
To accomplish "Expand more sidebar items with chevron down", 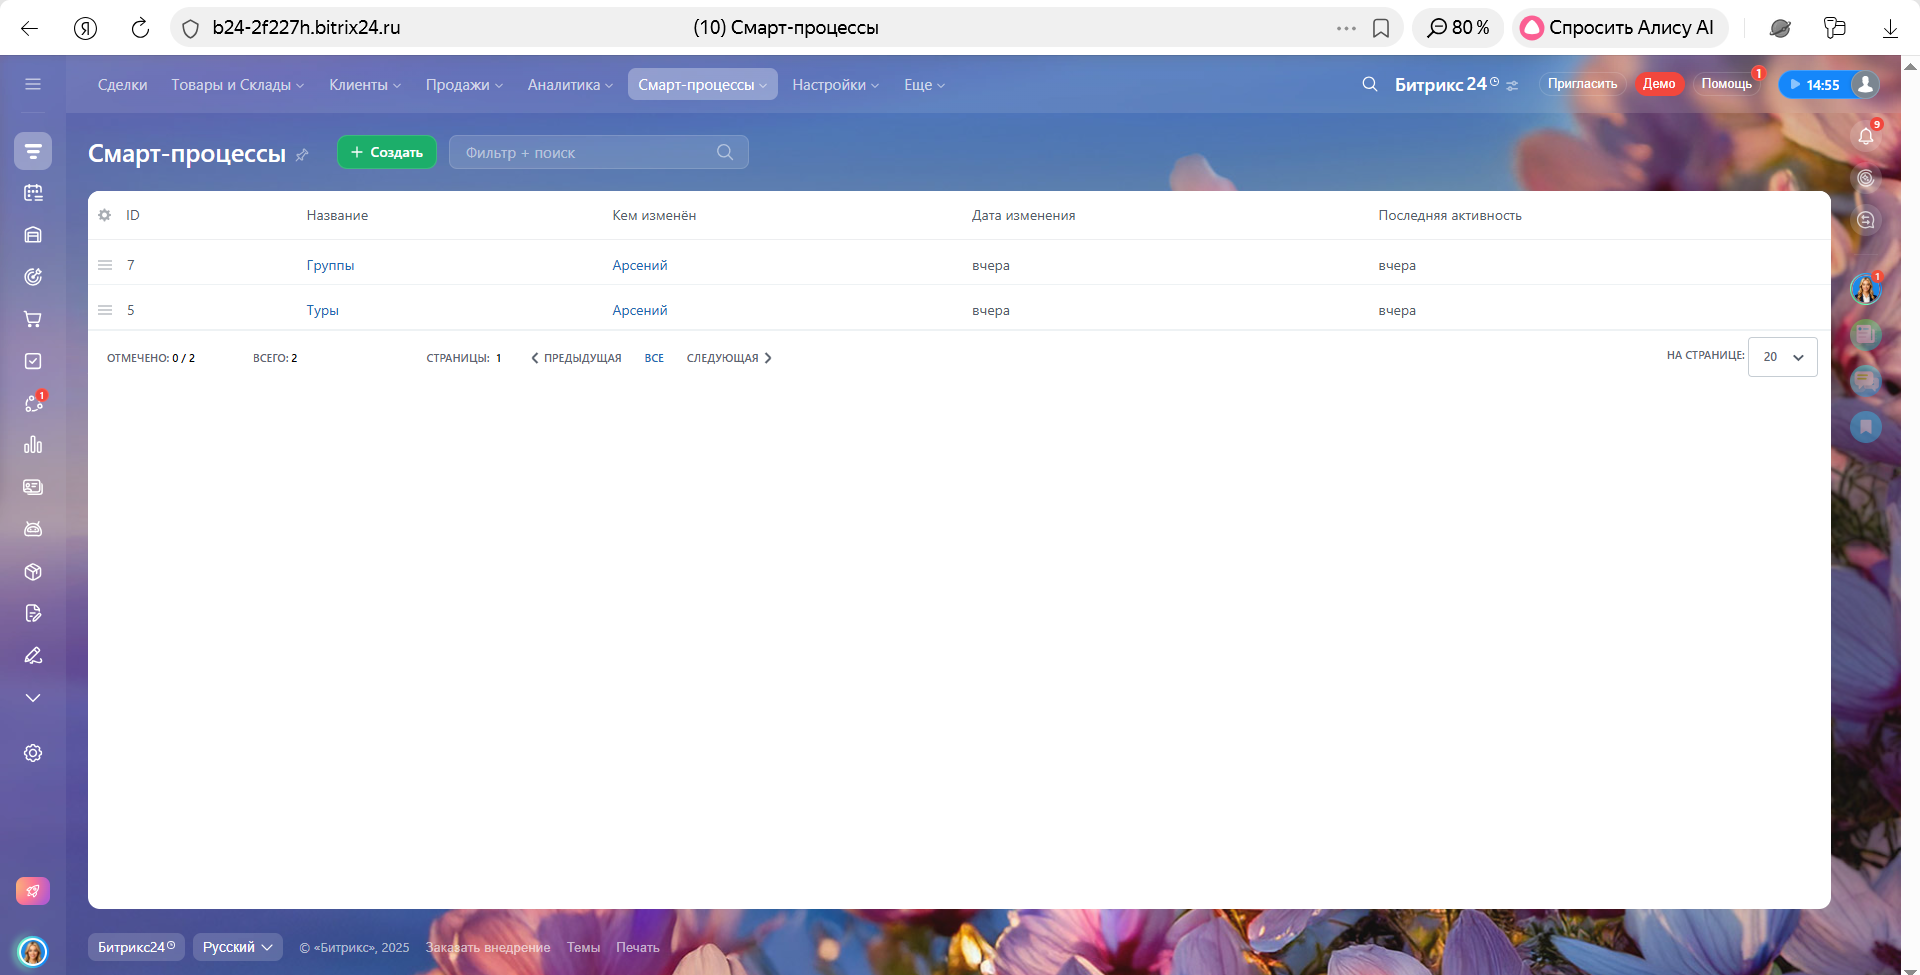I will pyautogui.click(x=33, y=698).
